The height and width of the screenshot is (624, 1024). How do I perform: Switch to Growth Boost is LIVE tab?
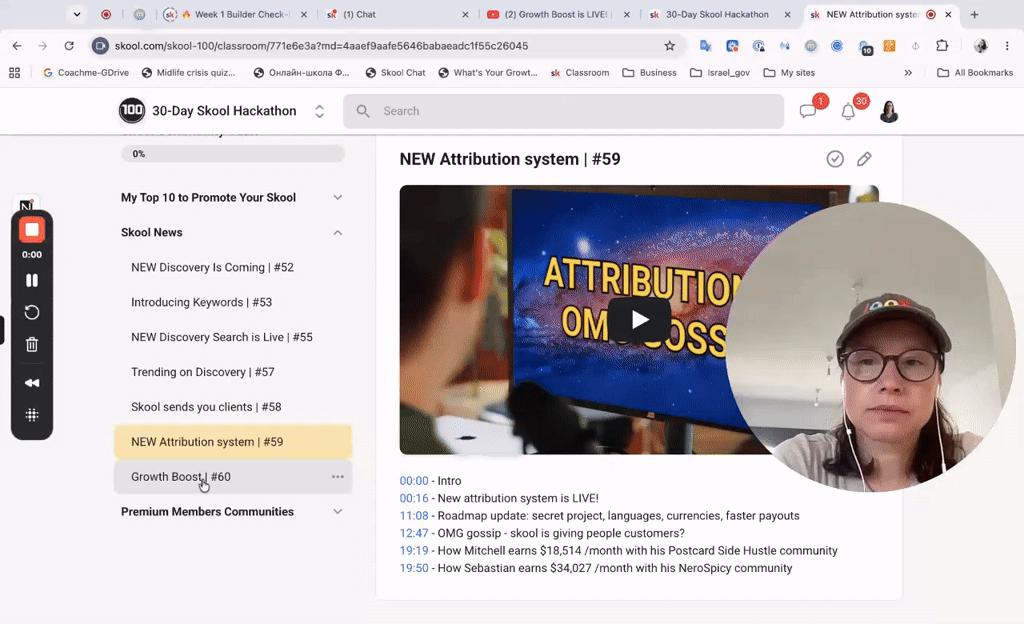pos(559,14)
